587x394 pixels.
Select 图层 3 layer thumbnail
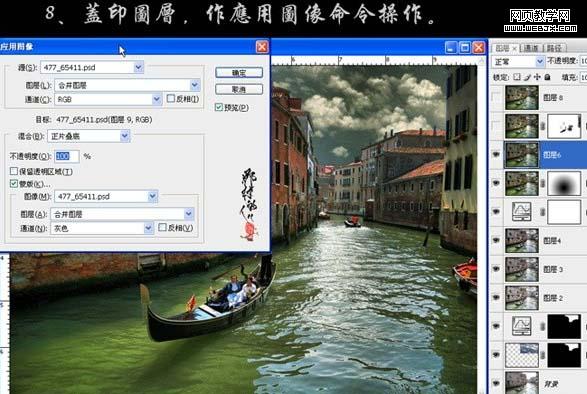coord(521,269)
